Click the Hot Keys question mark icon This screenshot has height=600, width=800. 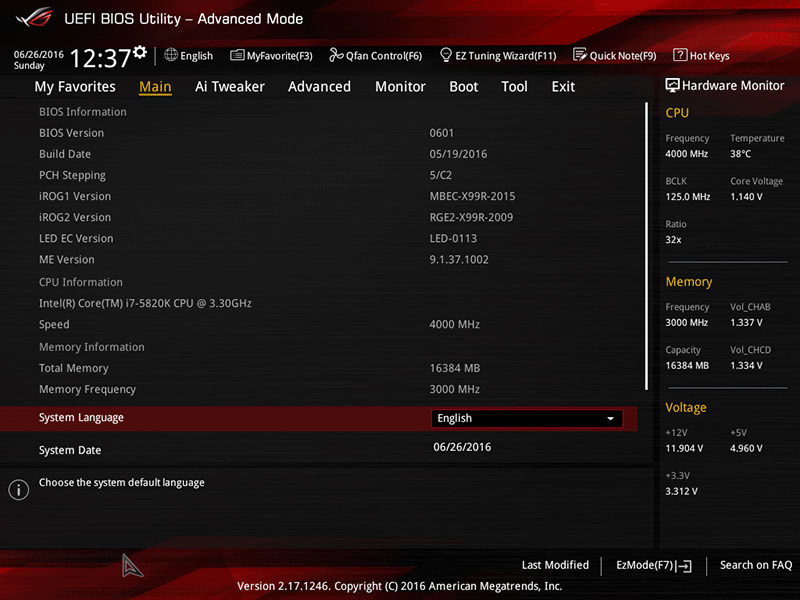click(x=680, y=55)
